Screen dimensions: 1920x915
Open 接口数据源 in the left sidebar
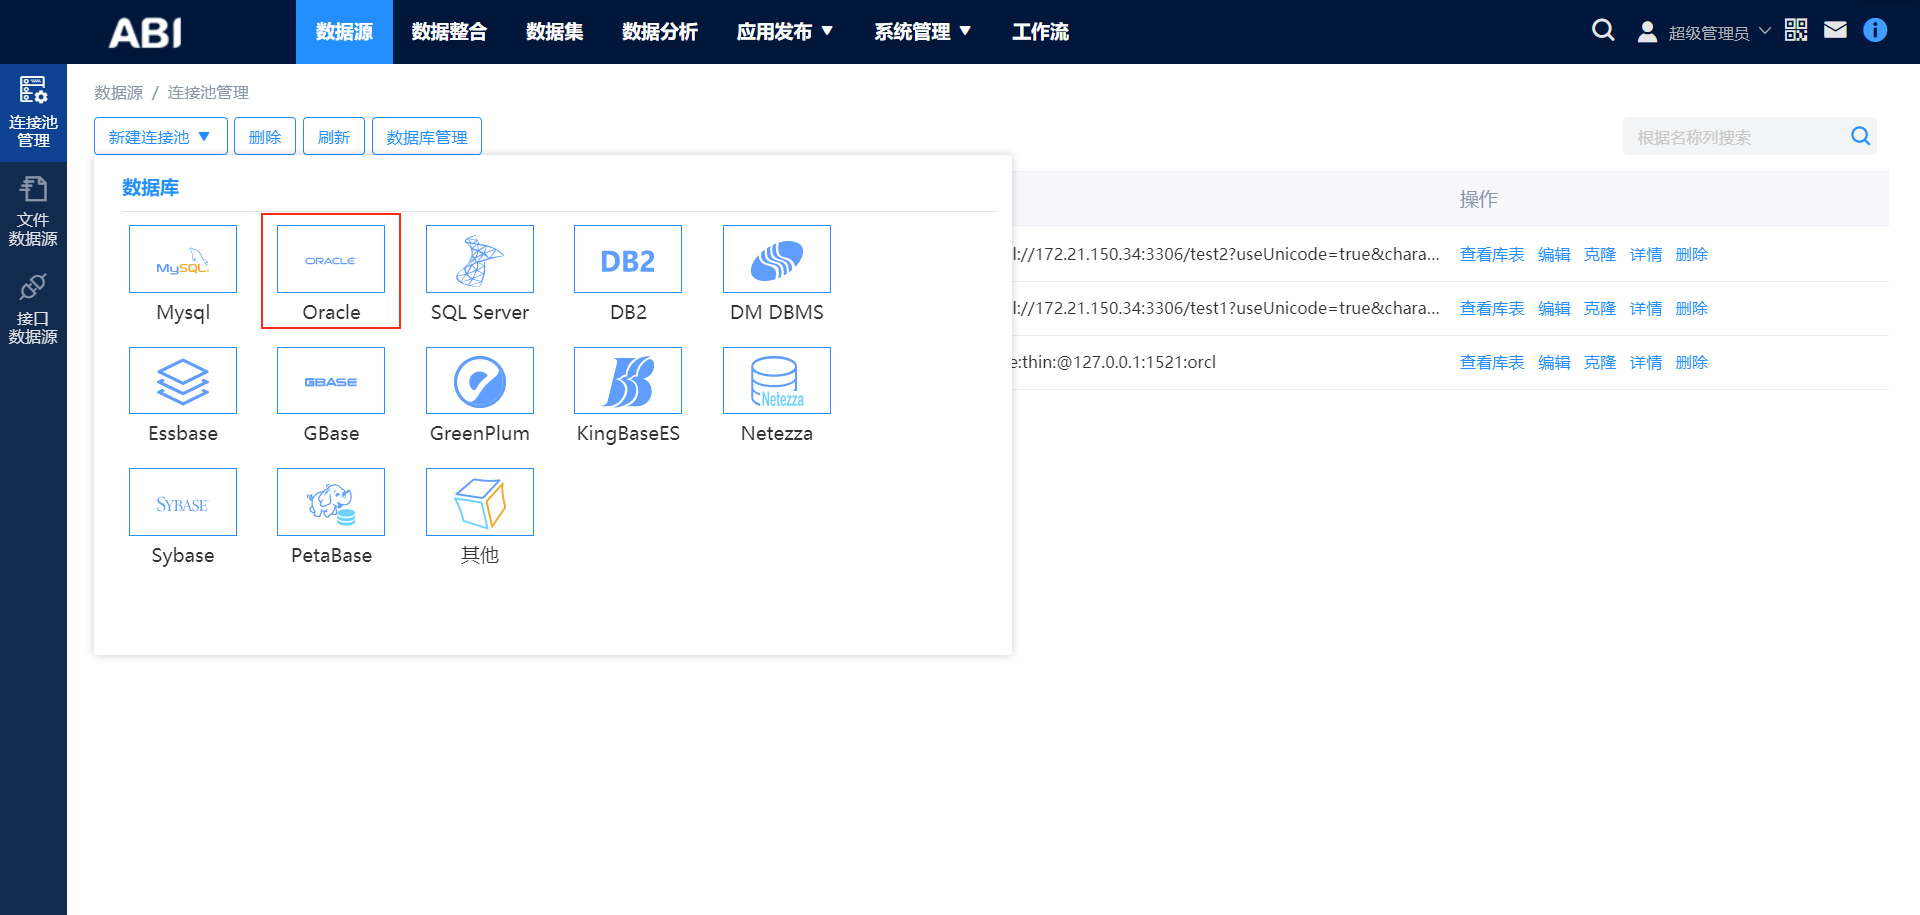point(33,309)
